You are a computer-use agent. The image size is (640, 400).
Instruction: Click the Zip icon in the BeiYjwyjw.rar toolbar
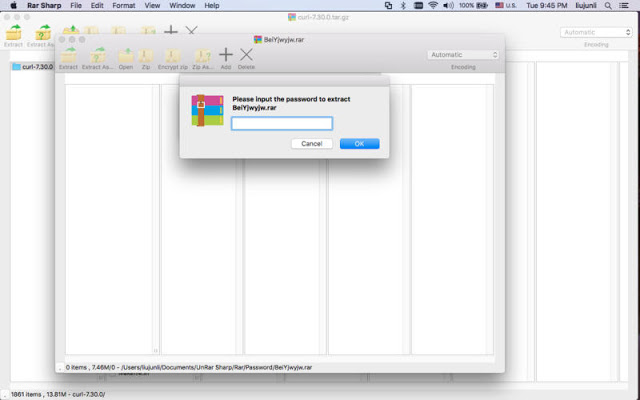click(x=146, y=58)
